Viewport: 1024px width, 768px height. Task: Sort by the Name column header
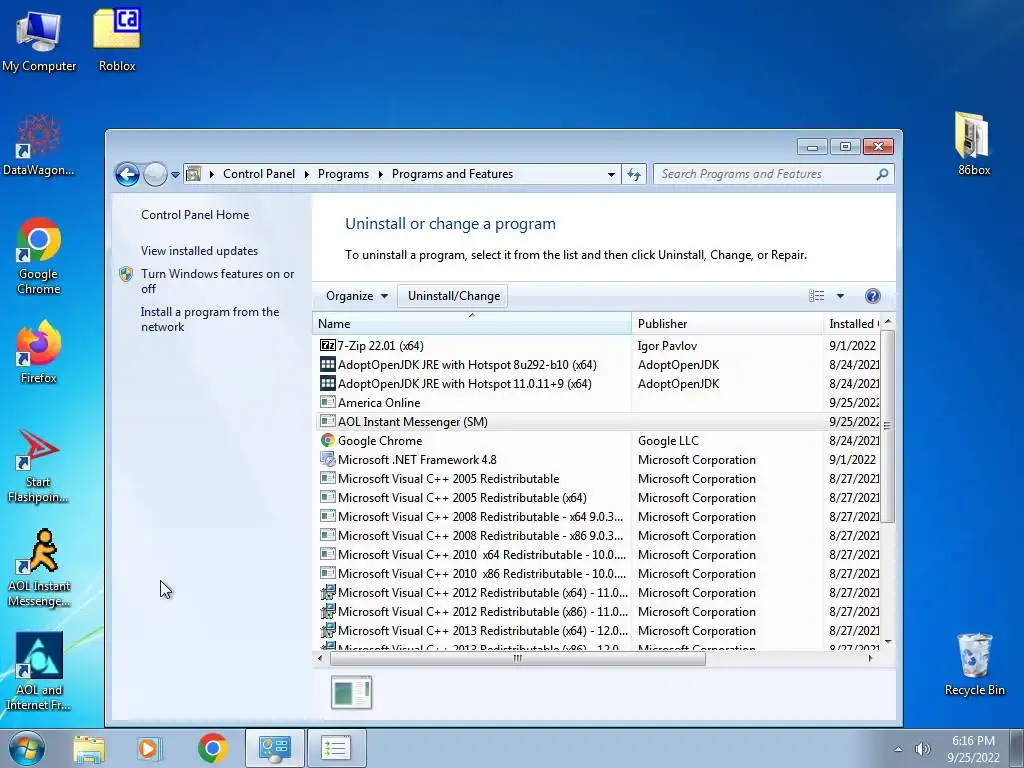coord(472,324)
